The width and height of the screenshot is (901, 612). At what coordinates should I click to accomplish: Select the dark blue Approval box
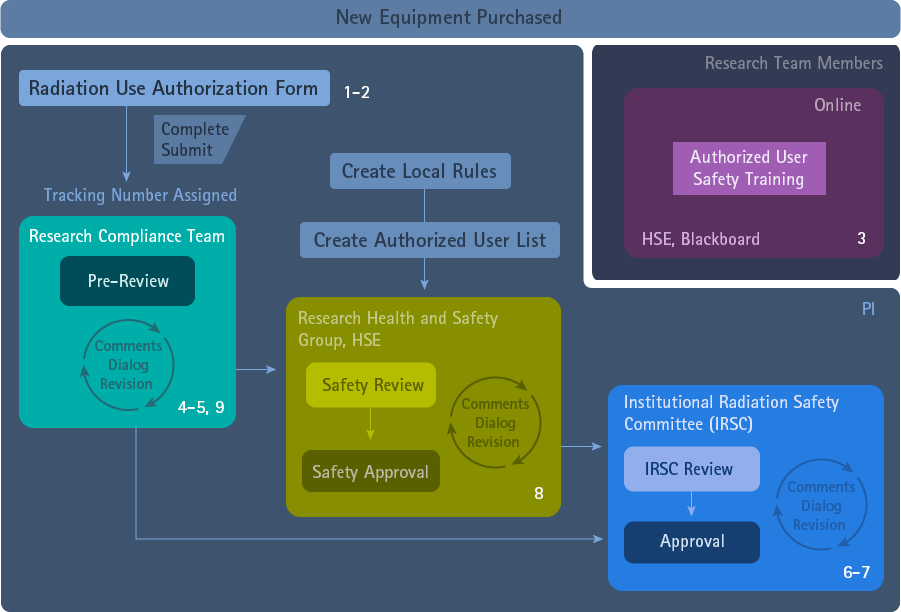(692, 542)
